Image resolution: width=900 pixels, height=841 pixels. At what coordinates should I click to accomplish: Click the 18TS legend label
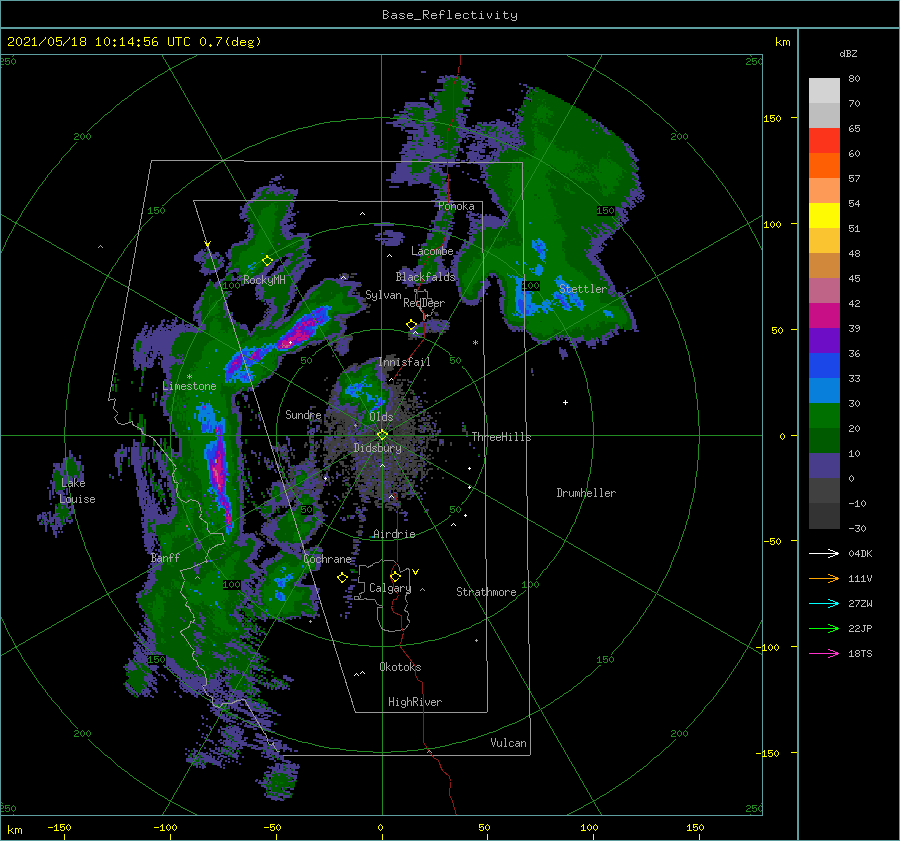tap(860, 653)
